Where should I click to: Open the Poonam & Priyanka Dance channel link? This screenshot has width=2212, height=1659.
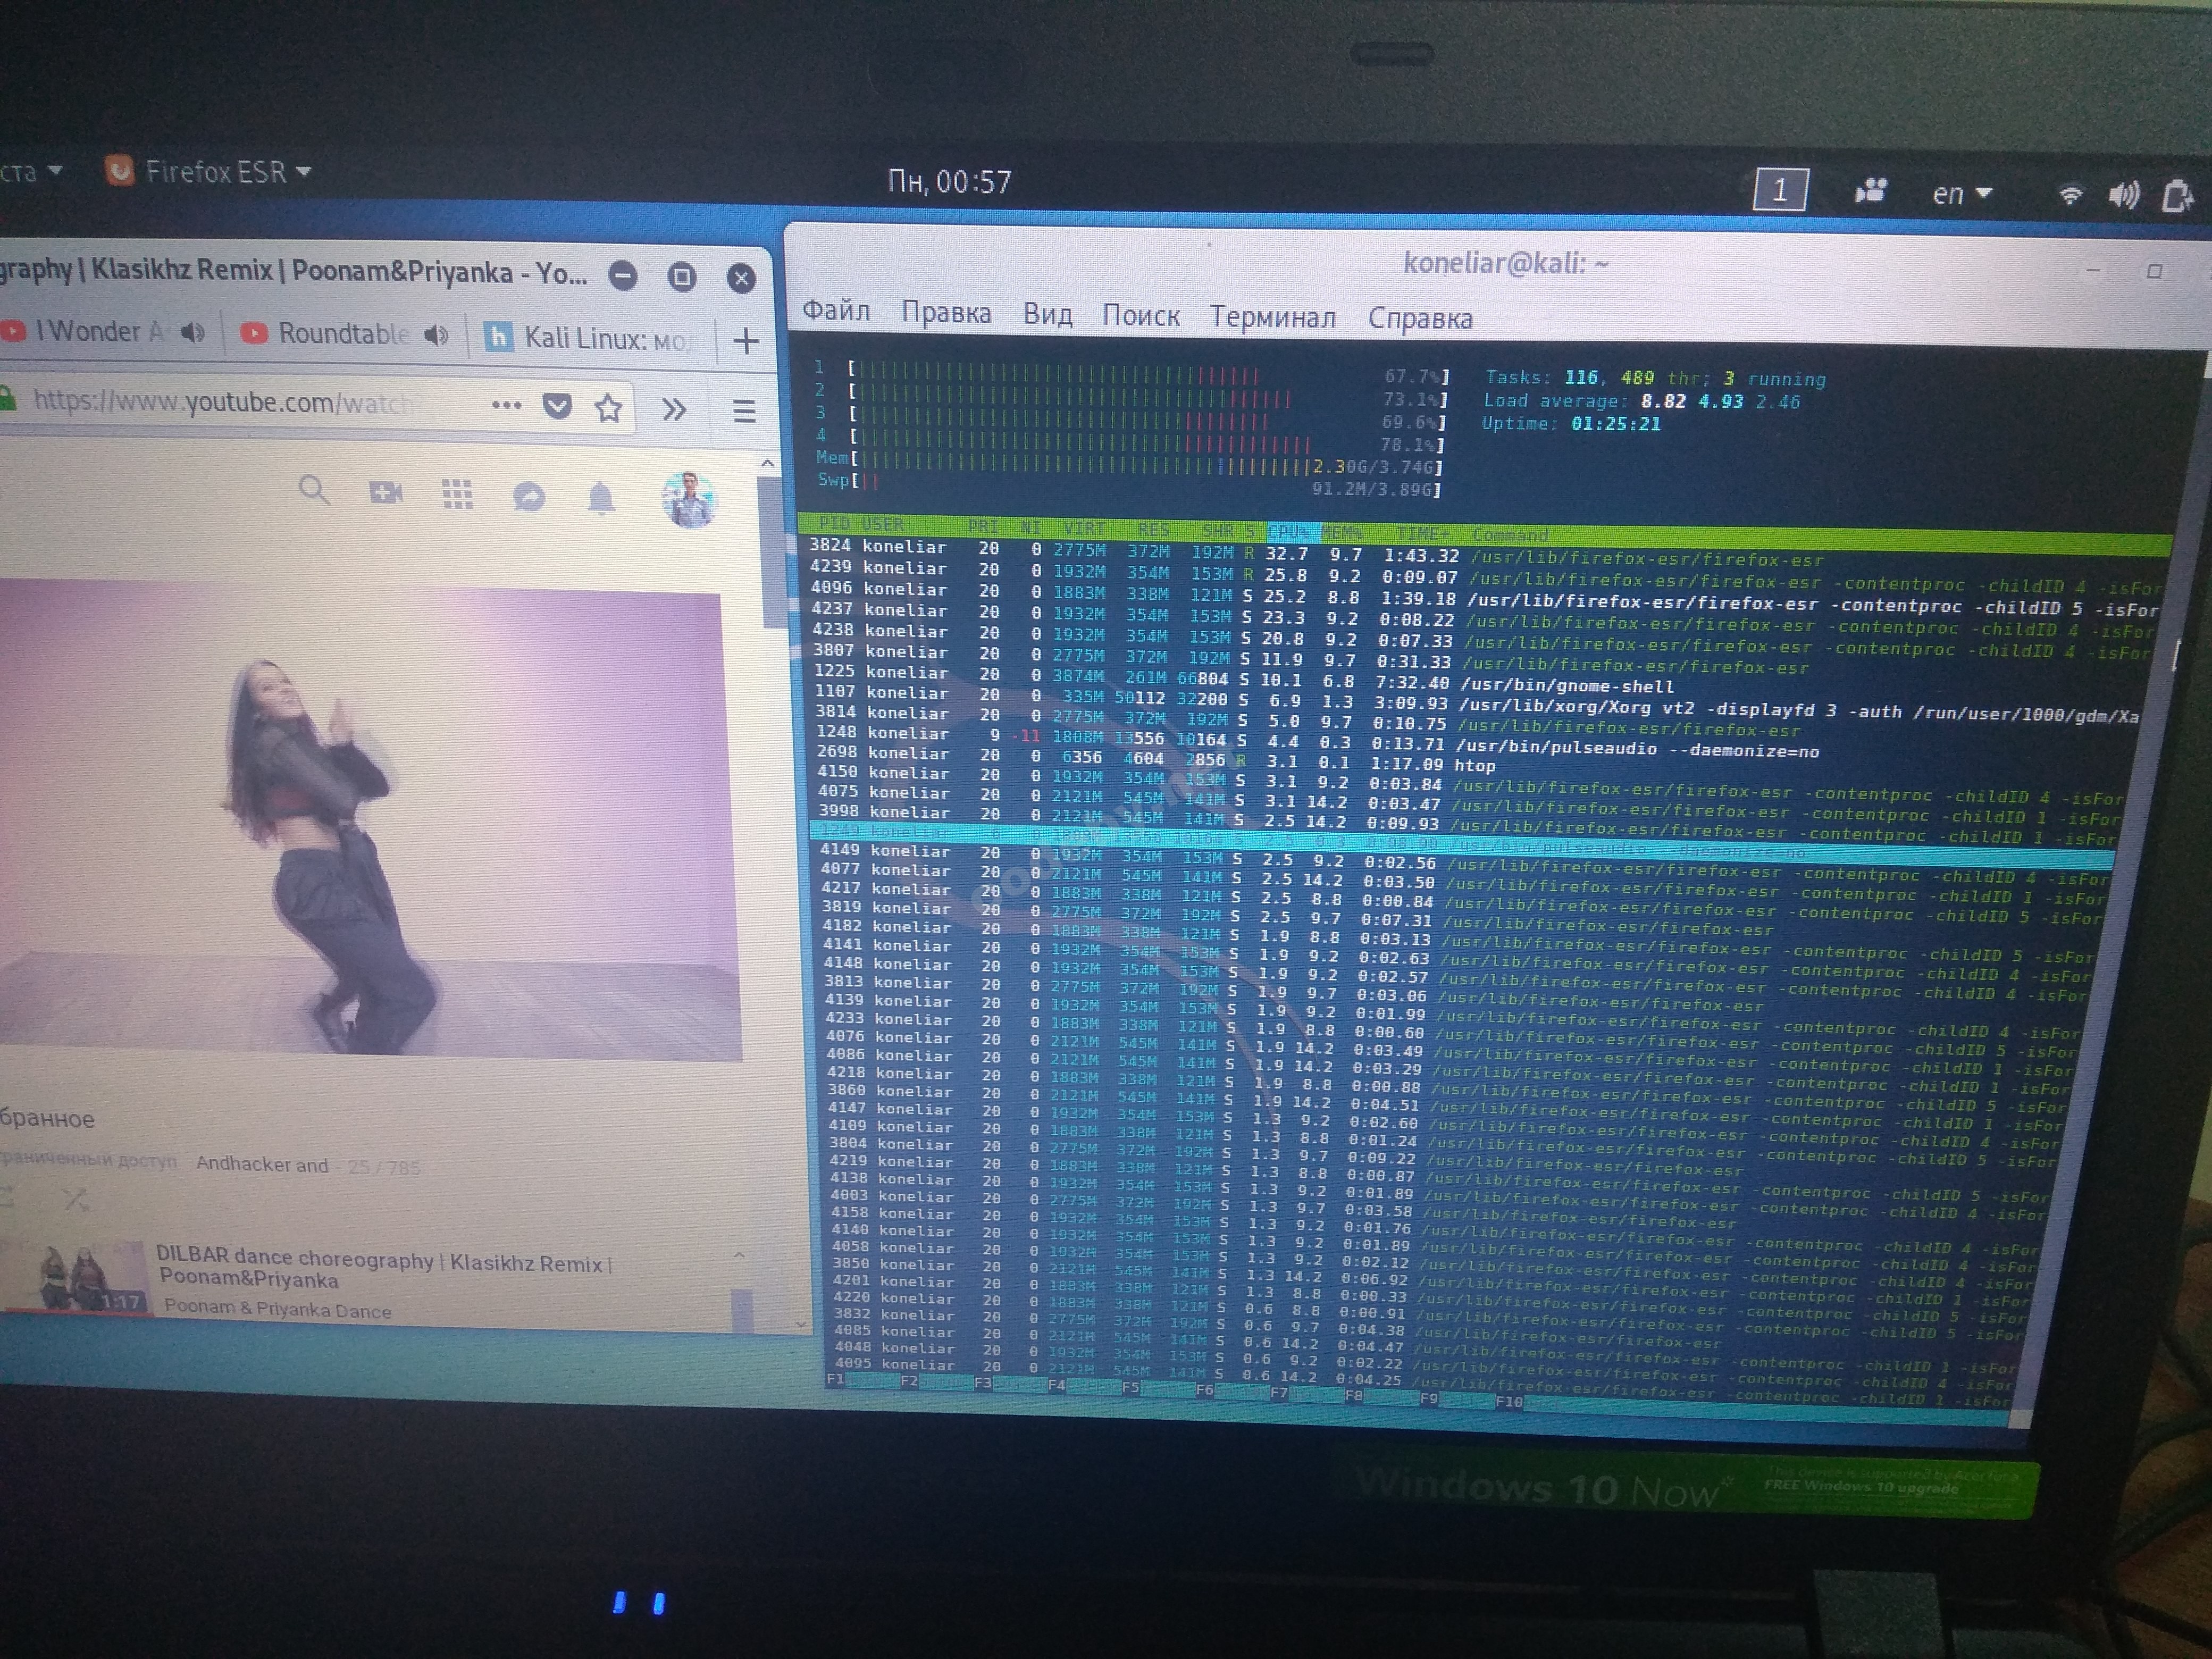tap(277, 1308)
